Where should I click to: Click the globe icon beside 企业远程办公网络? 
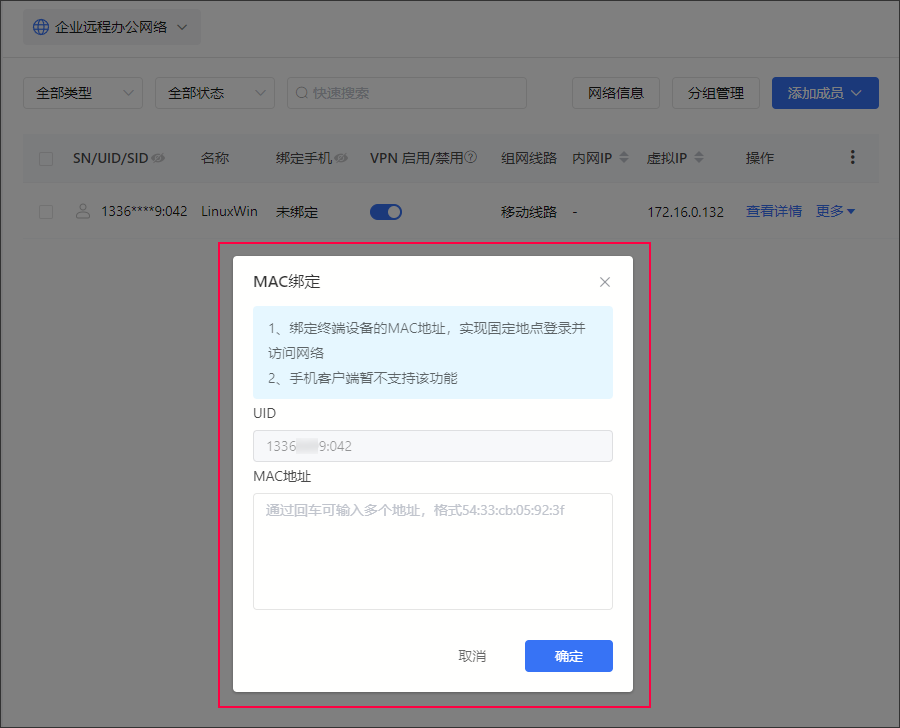pos(41,27)
